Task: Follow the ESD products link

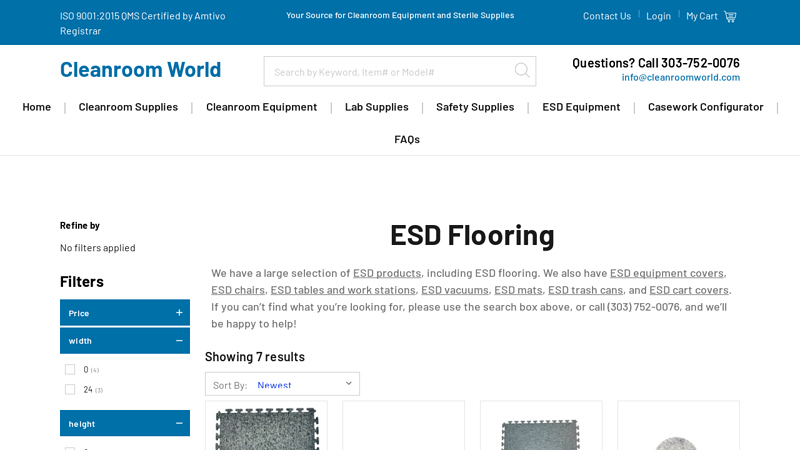Action: pos(387,273)
